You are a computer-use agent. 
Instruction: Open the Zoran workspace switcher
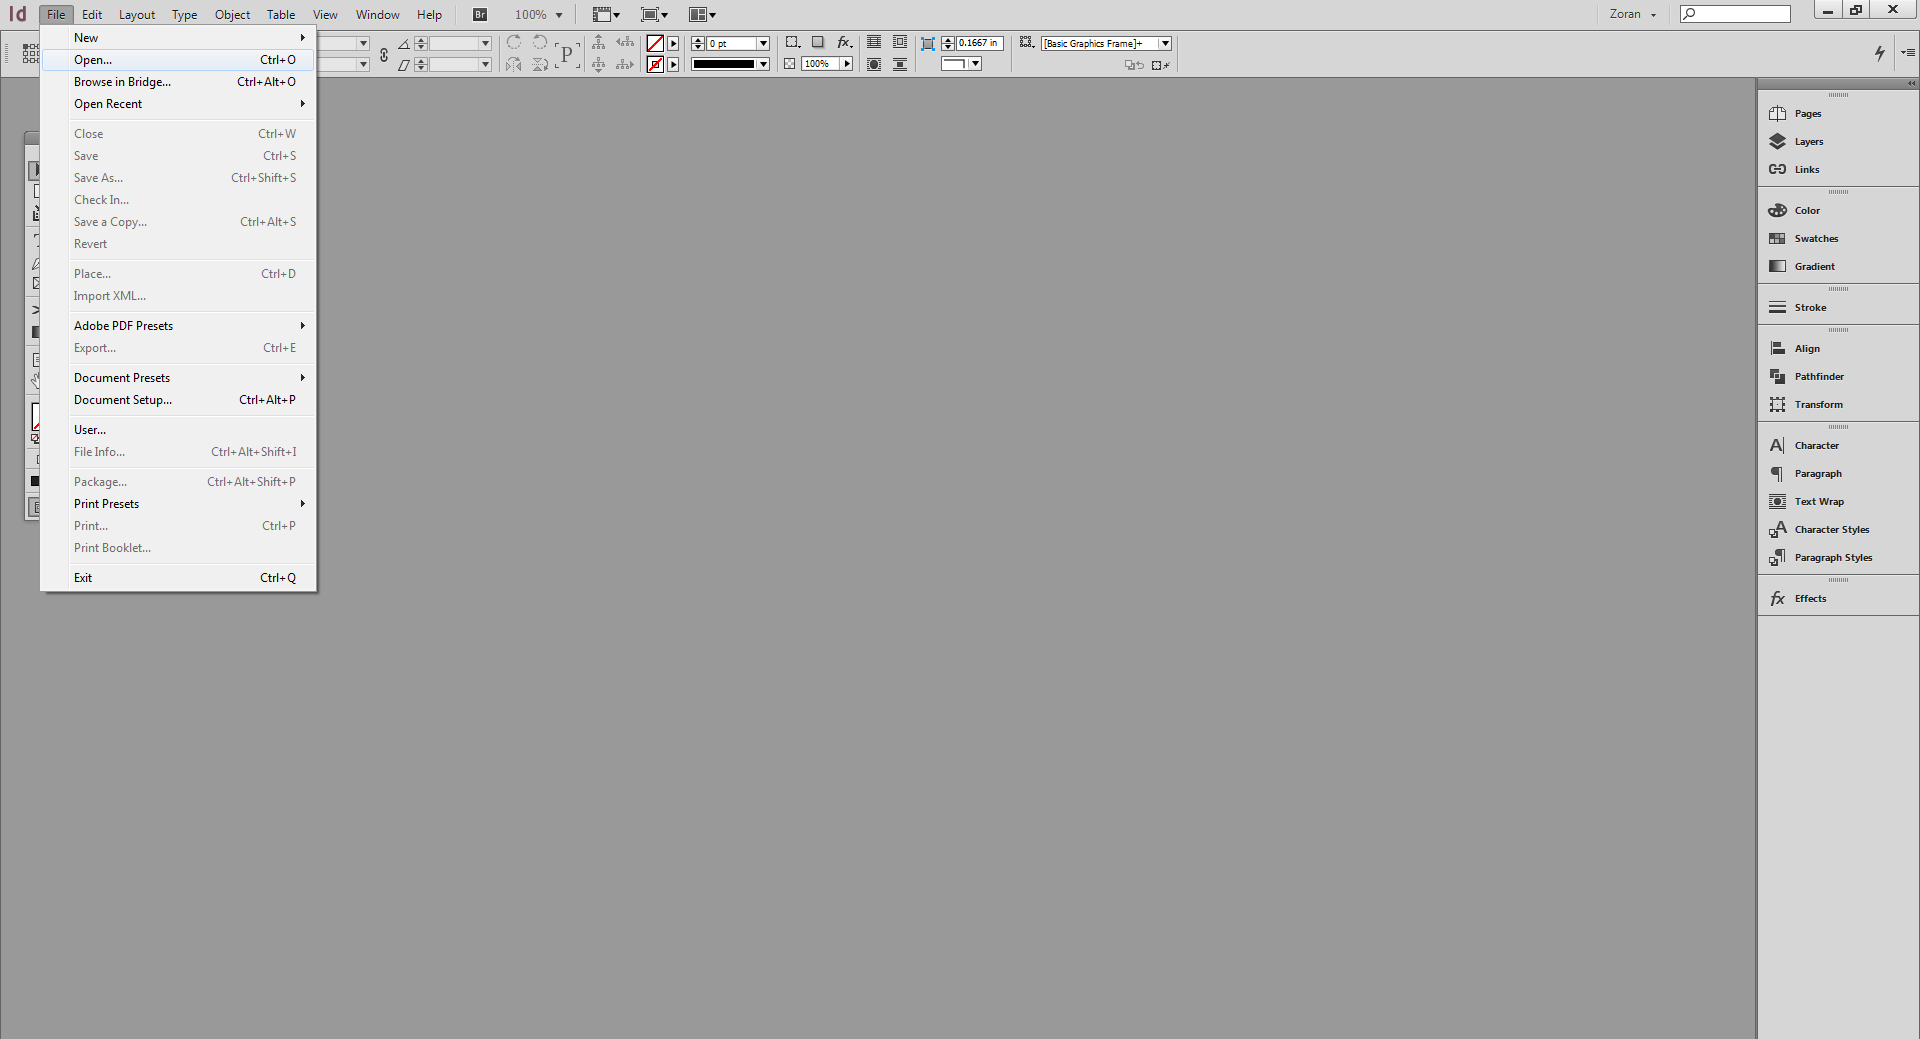(x=1633, y=14)
